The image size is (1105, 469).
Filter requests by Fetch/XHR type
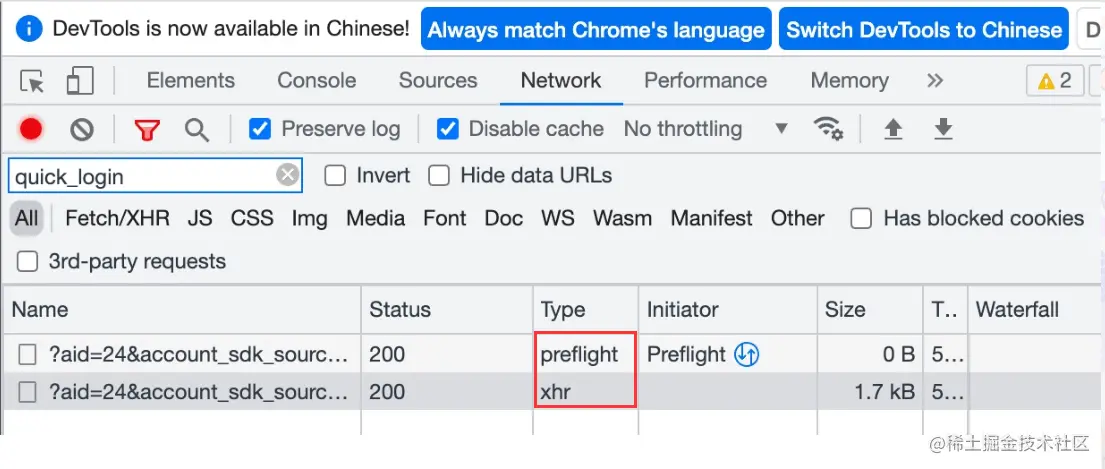117,218
